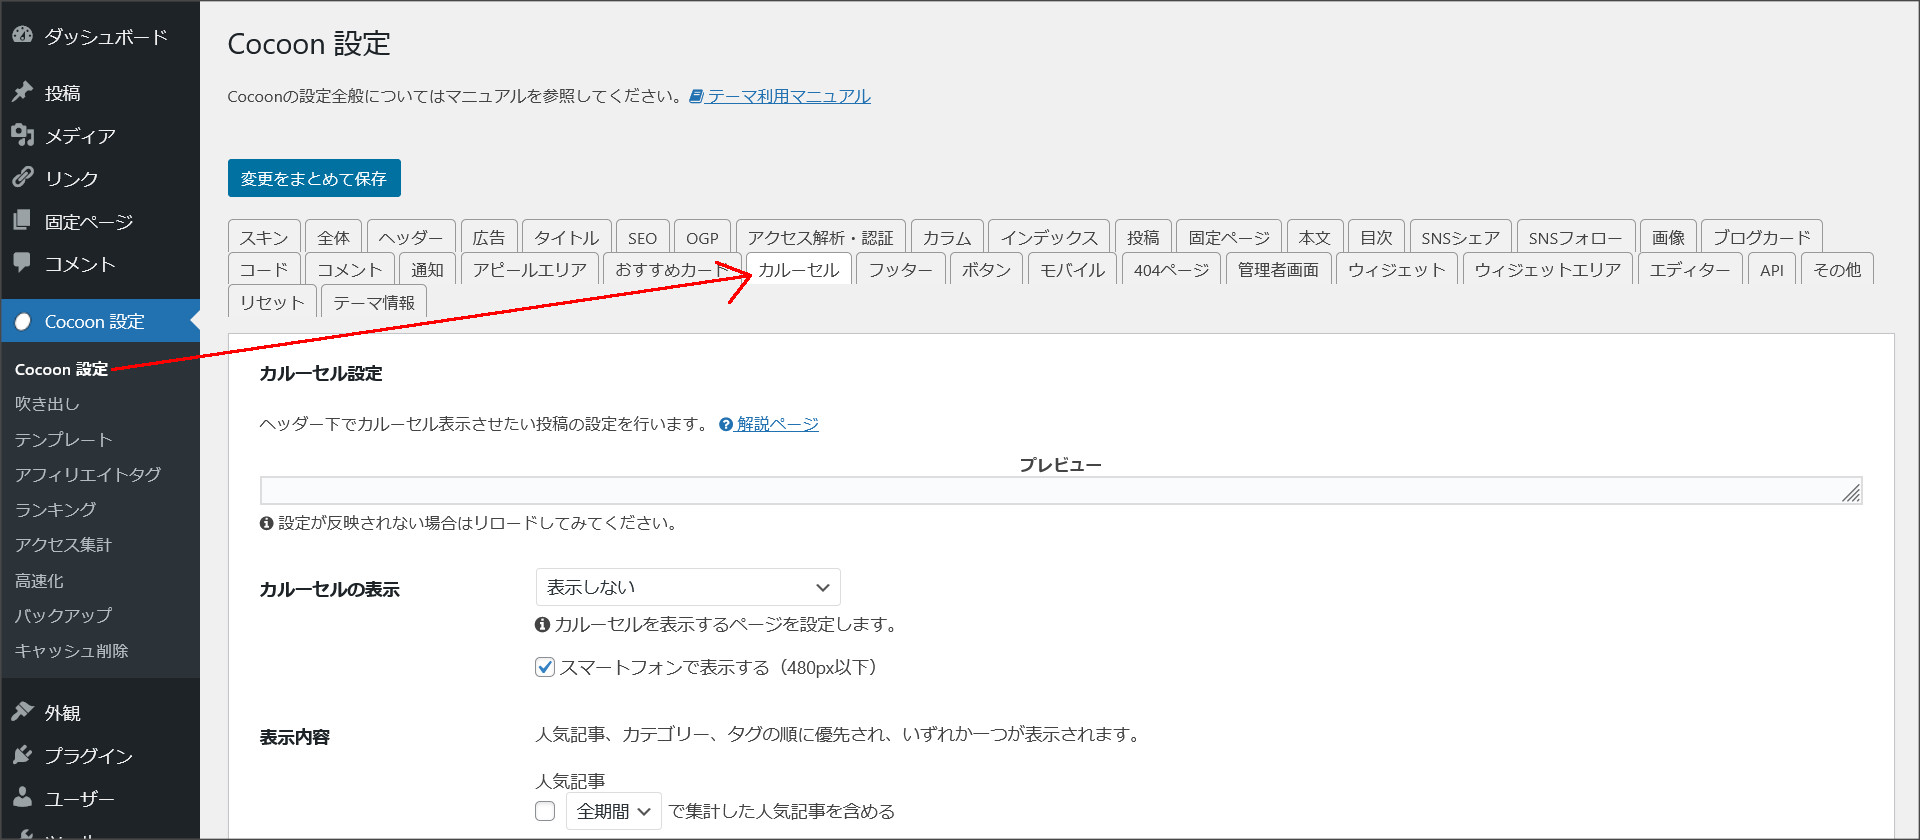This screenshot has width=1920, height=840.
Task: Switch to the タイトル tab
Action: pos(566,237)
